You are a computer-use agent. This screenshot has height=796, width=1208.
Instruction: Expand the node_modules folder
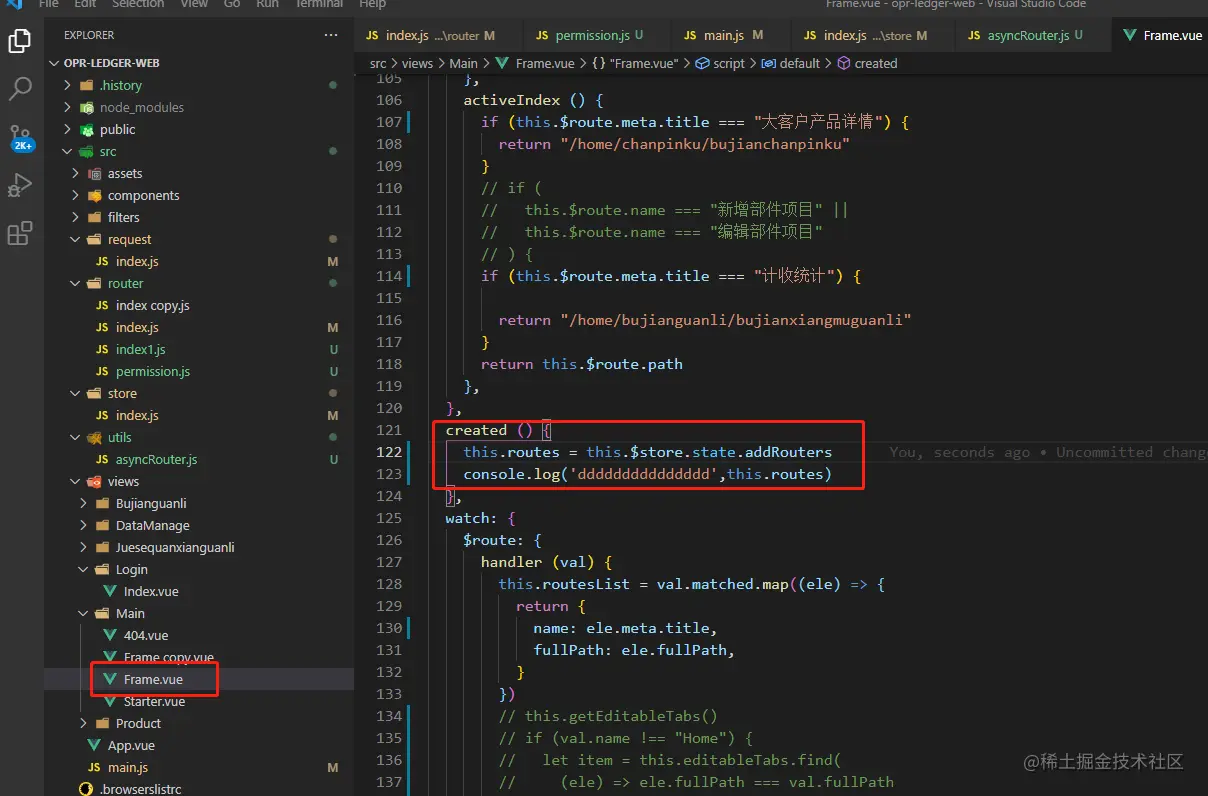67,107
